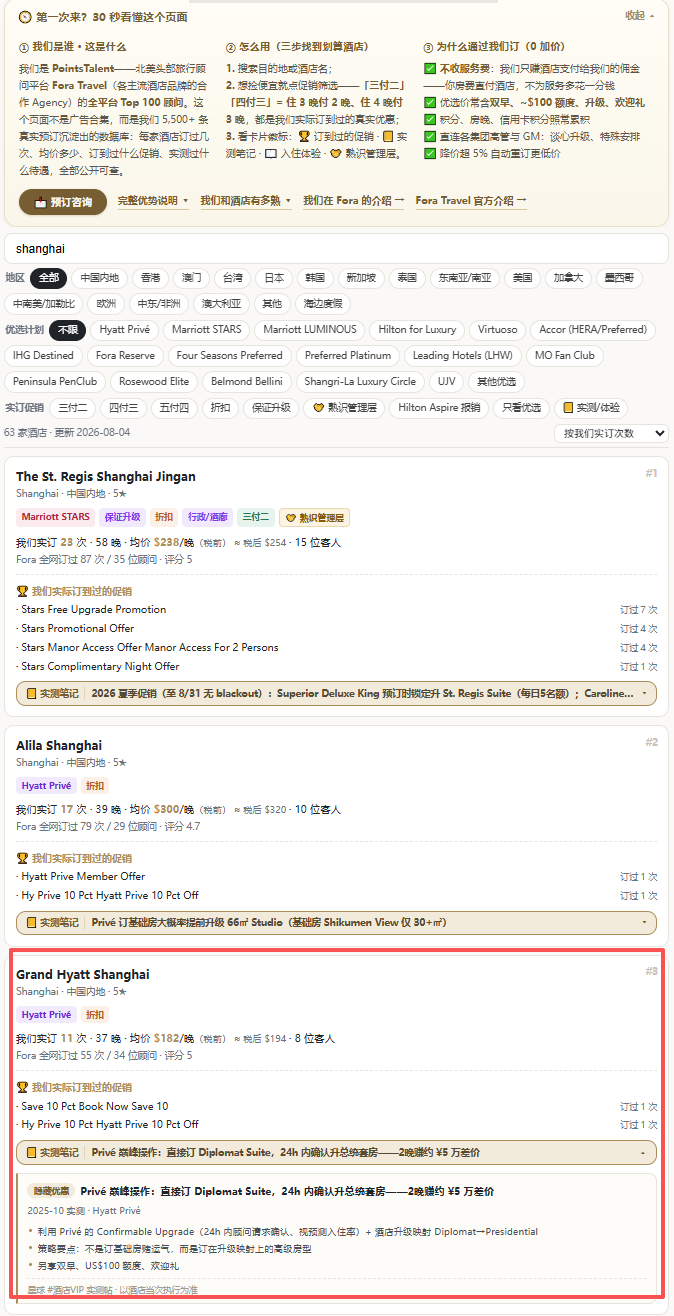The height and width of the screenshot is (1316, 674).
Task: Toggle 保证升级 chip in the 实订促销 filter row
Action: coord(271,407)
